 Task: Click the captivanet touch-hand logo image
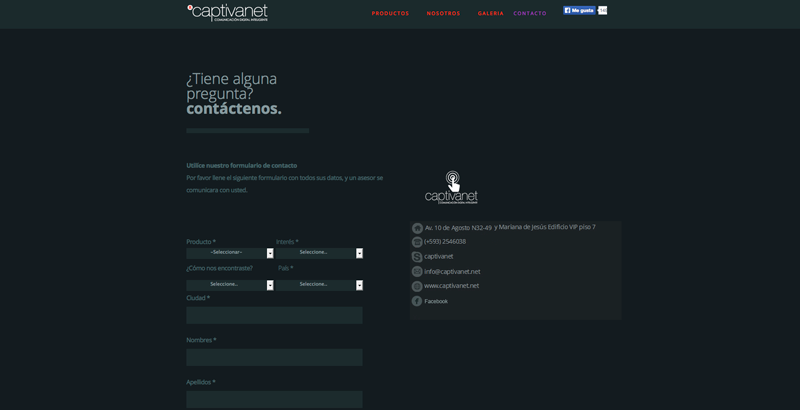coord(451,187)
